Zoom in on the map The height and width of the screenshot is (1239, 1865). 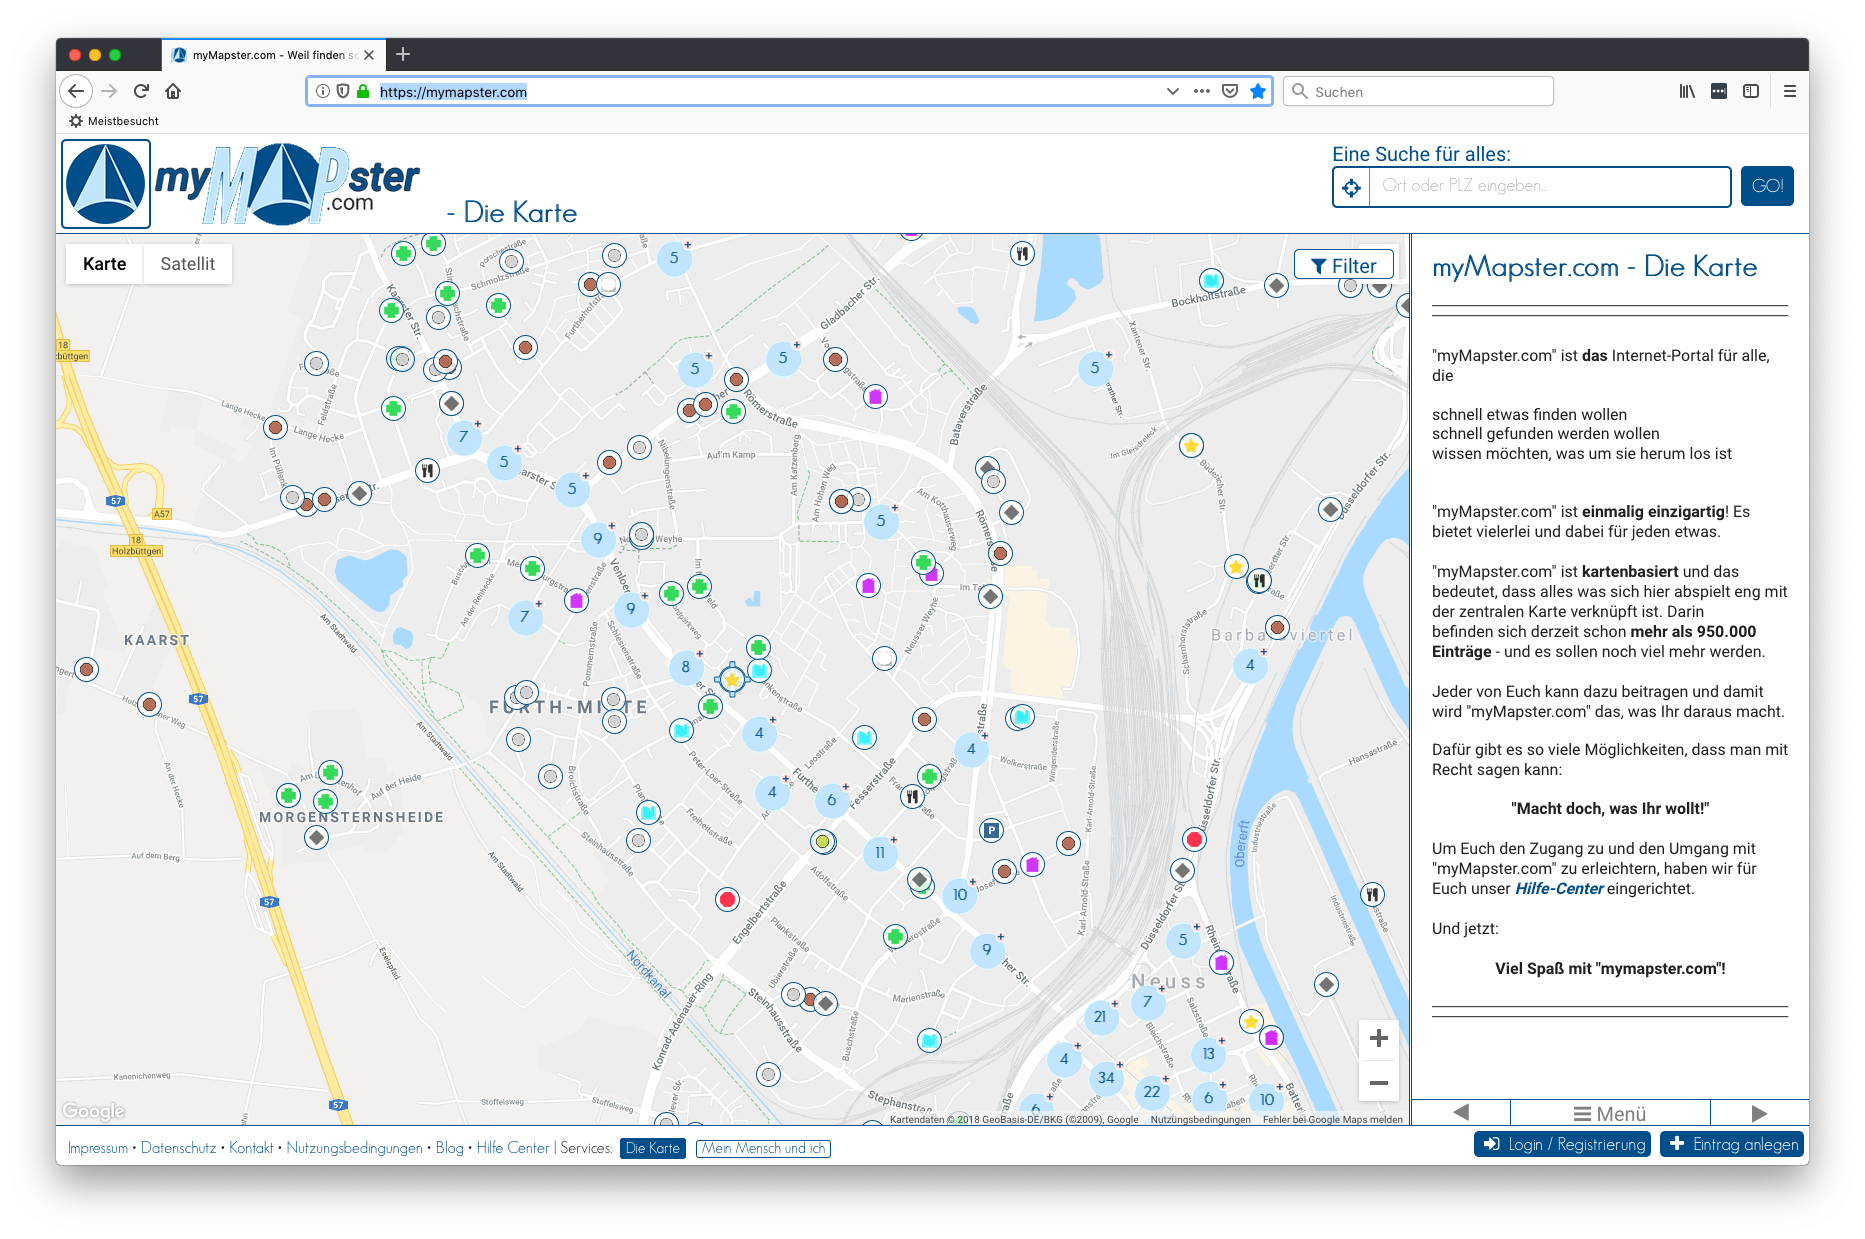[1379, 1038]
